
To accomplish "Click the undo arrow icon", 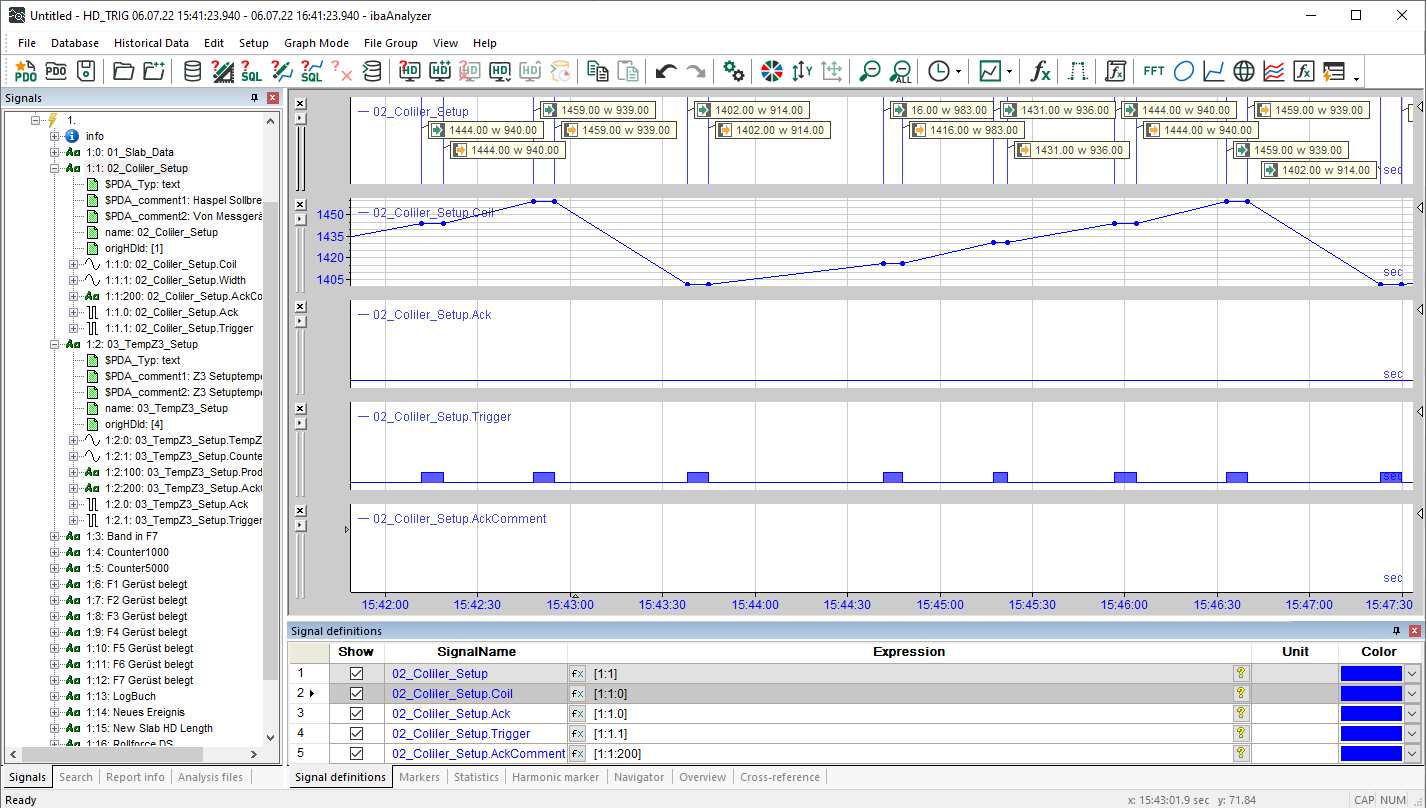I will pos(666,71).
